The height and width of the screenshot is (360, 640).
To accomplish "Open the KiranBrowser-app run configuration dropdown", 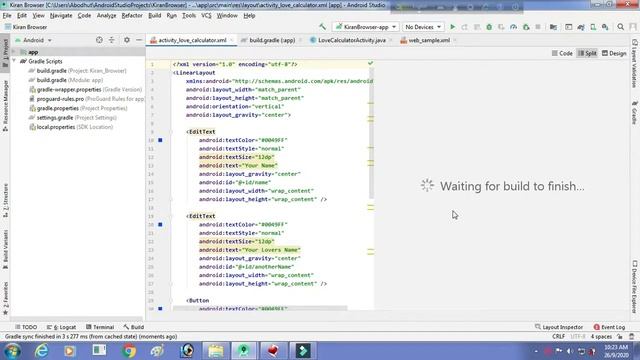I will tap(366, 27).
